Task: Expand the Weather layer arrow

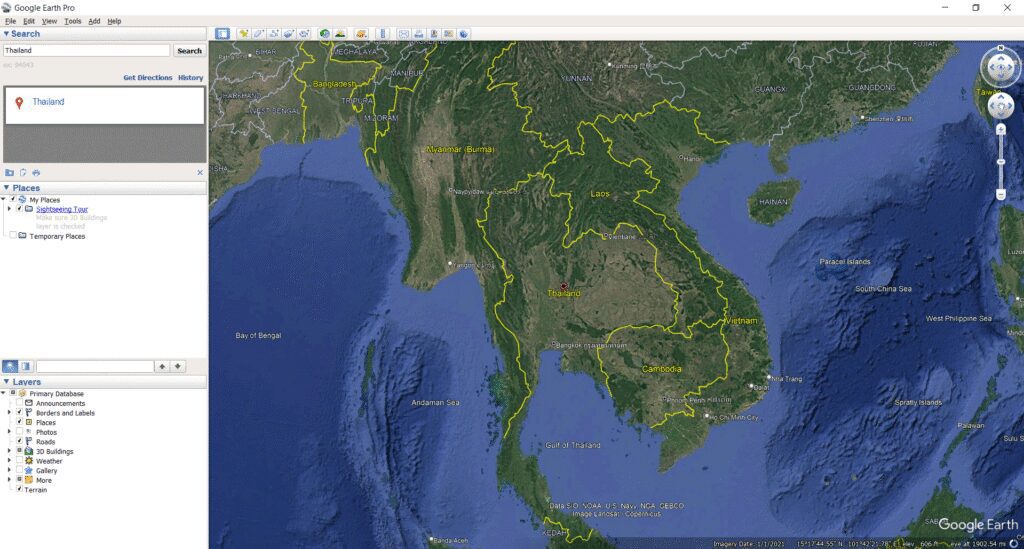Action: pyautogui.click(x=9, y=461)
